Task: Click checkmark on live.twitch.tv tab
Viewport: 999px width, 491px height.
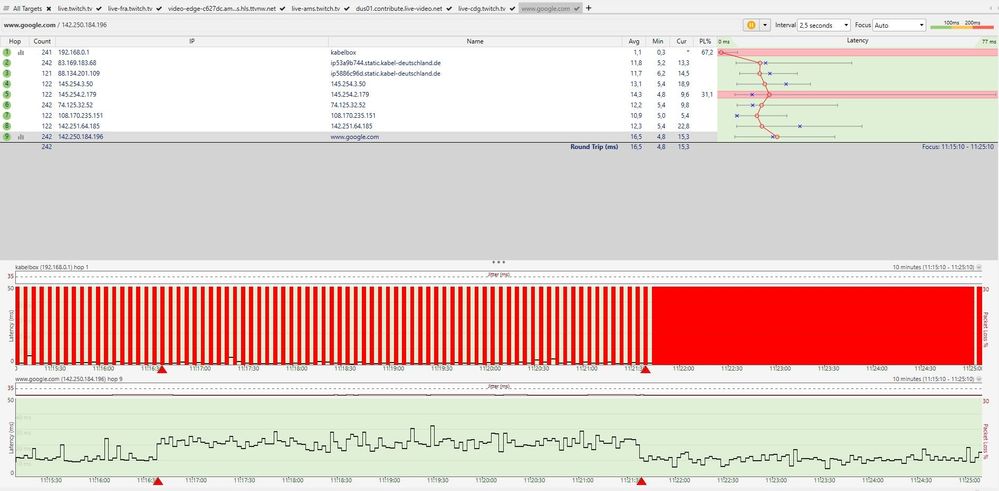Action: (100, 8)
